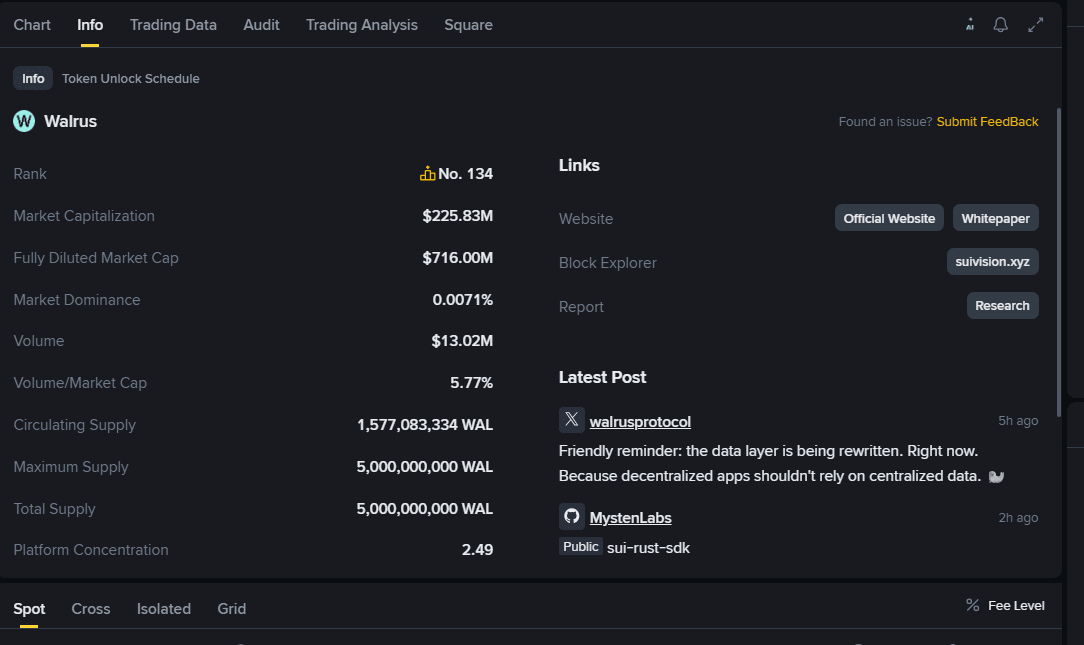This screenshot has height=645, width=1084.
Task: Open the Square tab
Action: click(468, 25)
